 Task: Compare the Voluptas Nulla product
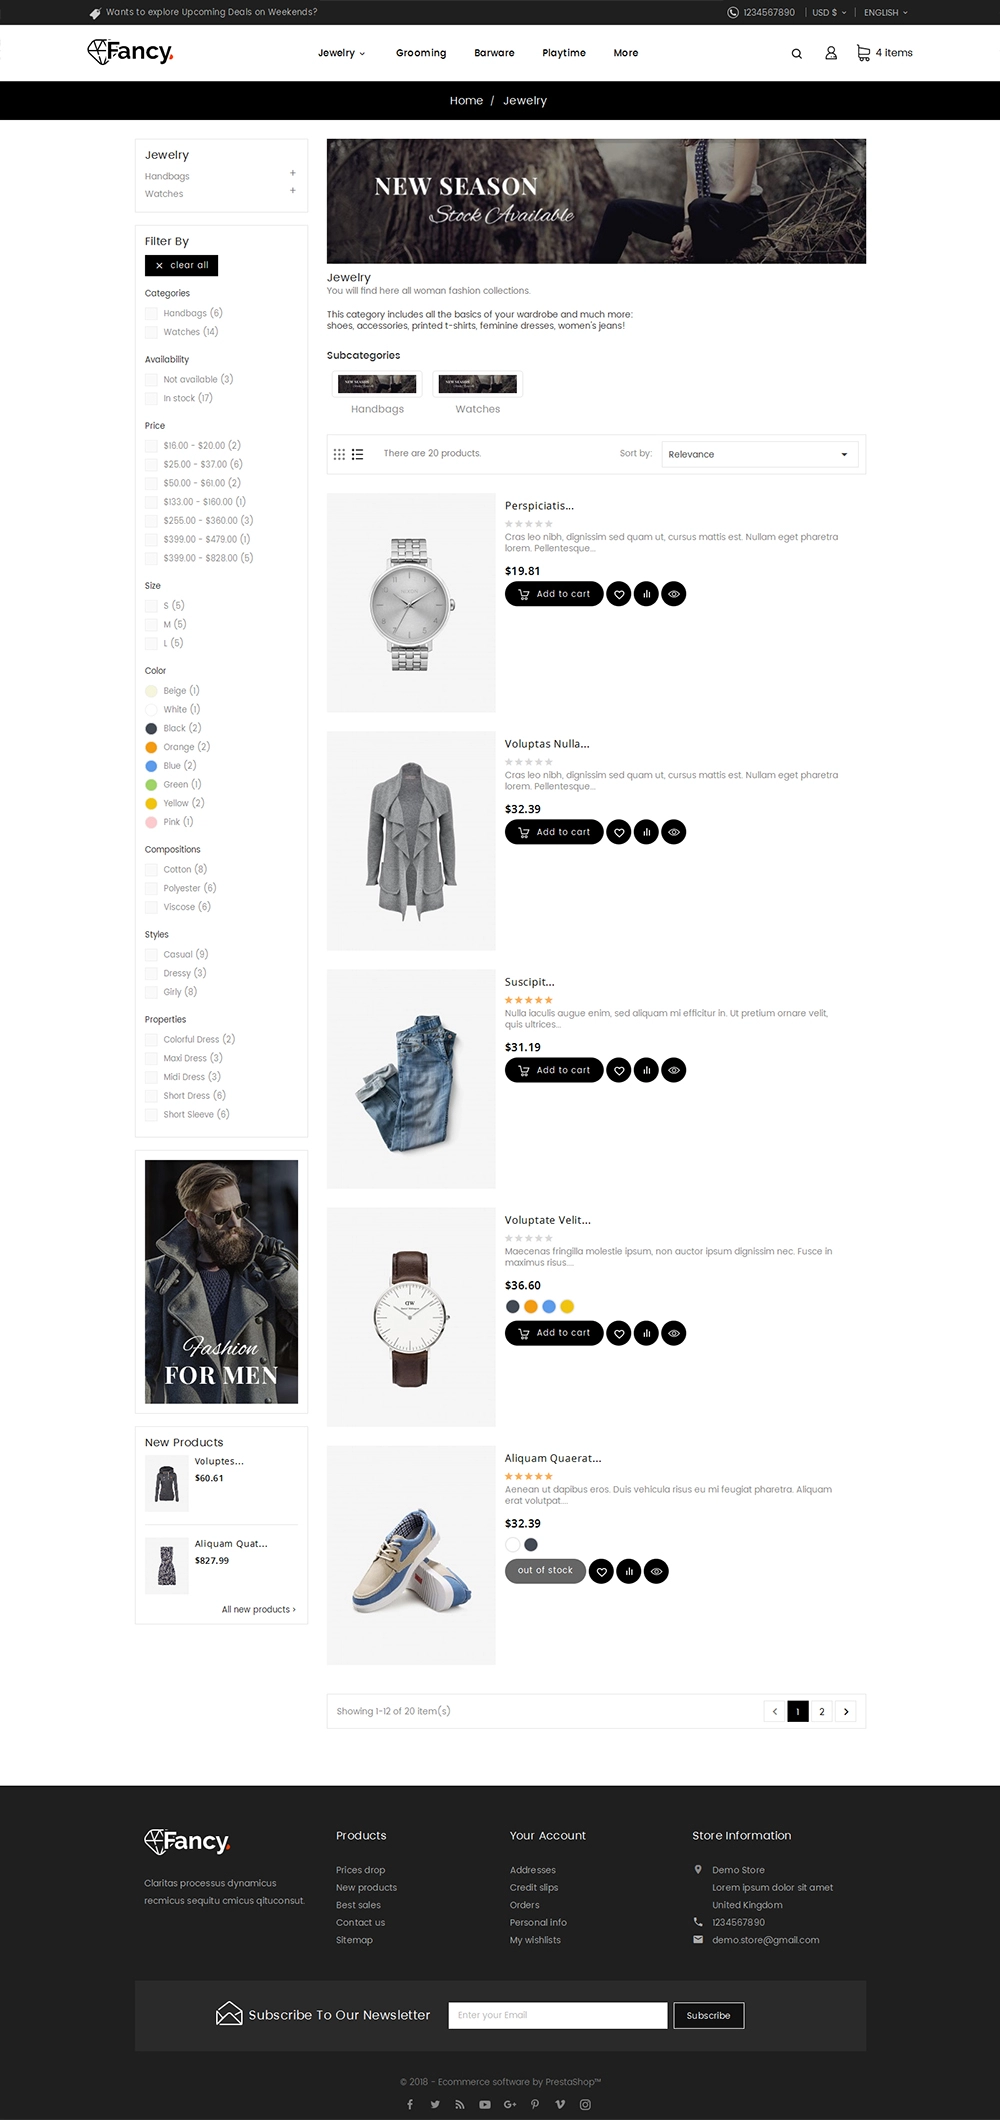(647, 832)
